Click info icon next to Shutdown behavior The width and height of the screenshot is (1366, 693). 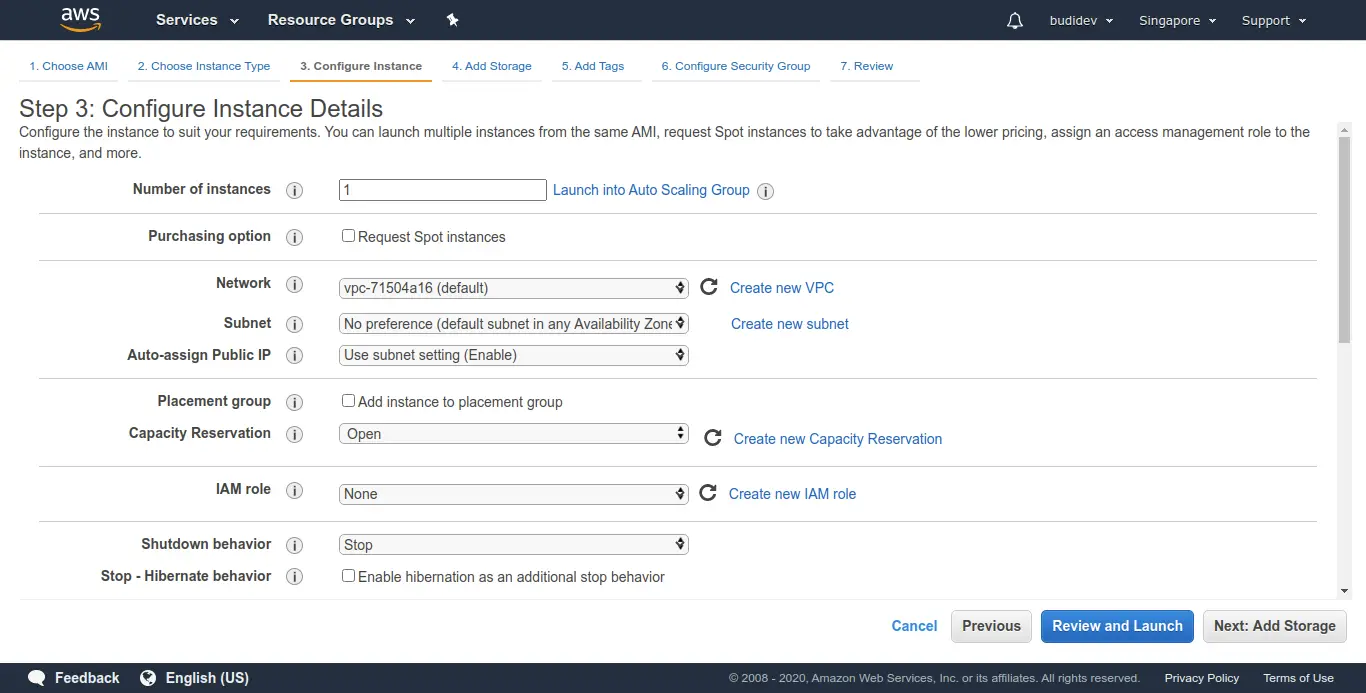click(294, 545)
